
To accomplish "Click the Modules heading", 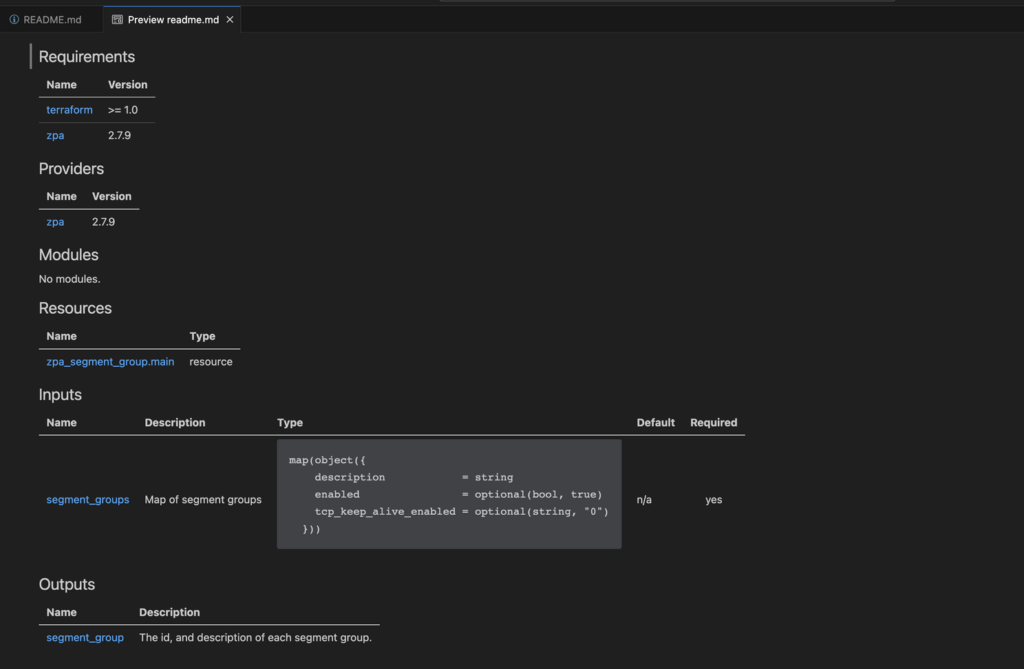I will tap(69, 255).
